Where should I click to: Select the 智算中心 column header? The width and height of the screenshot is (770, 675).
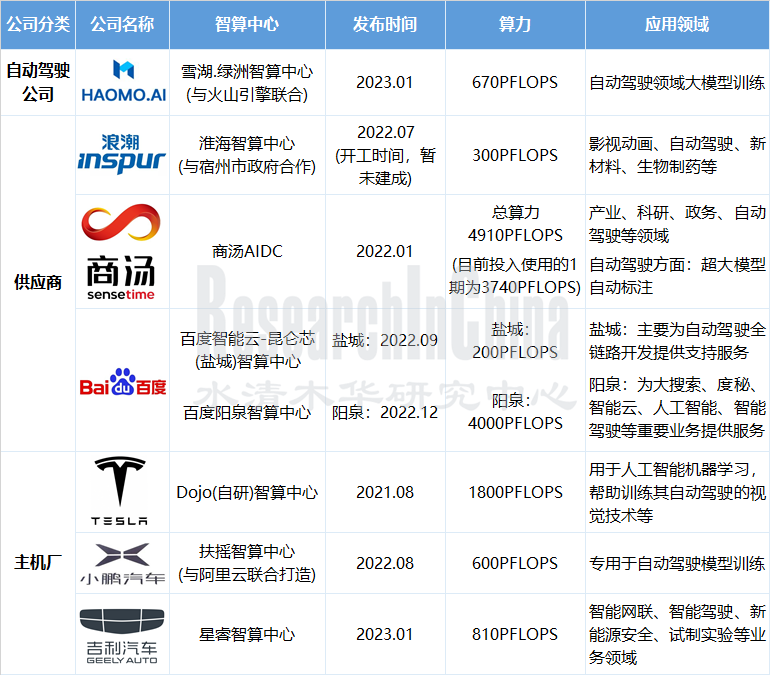(x=247, y=25)
